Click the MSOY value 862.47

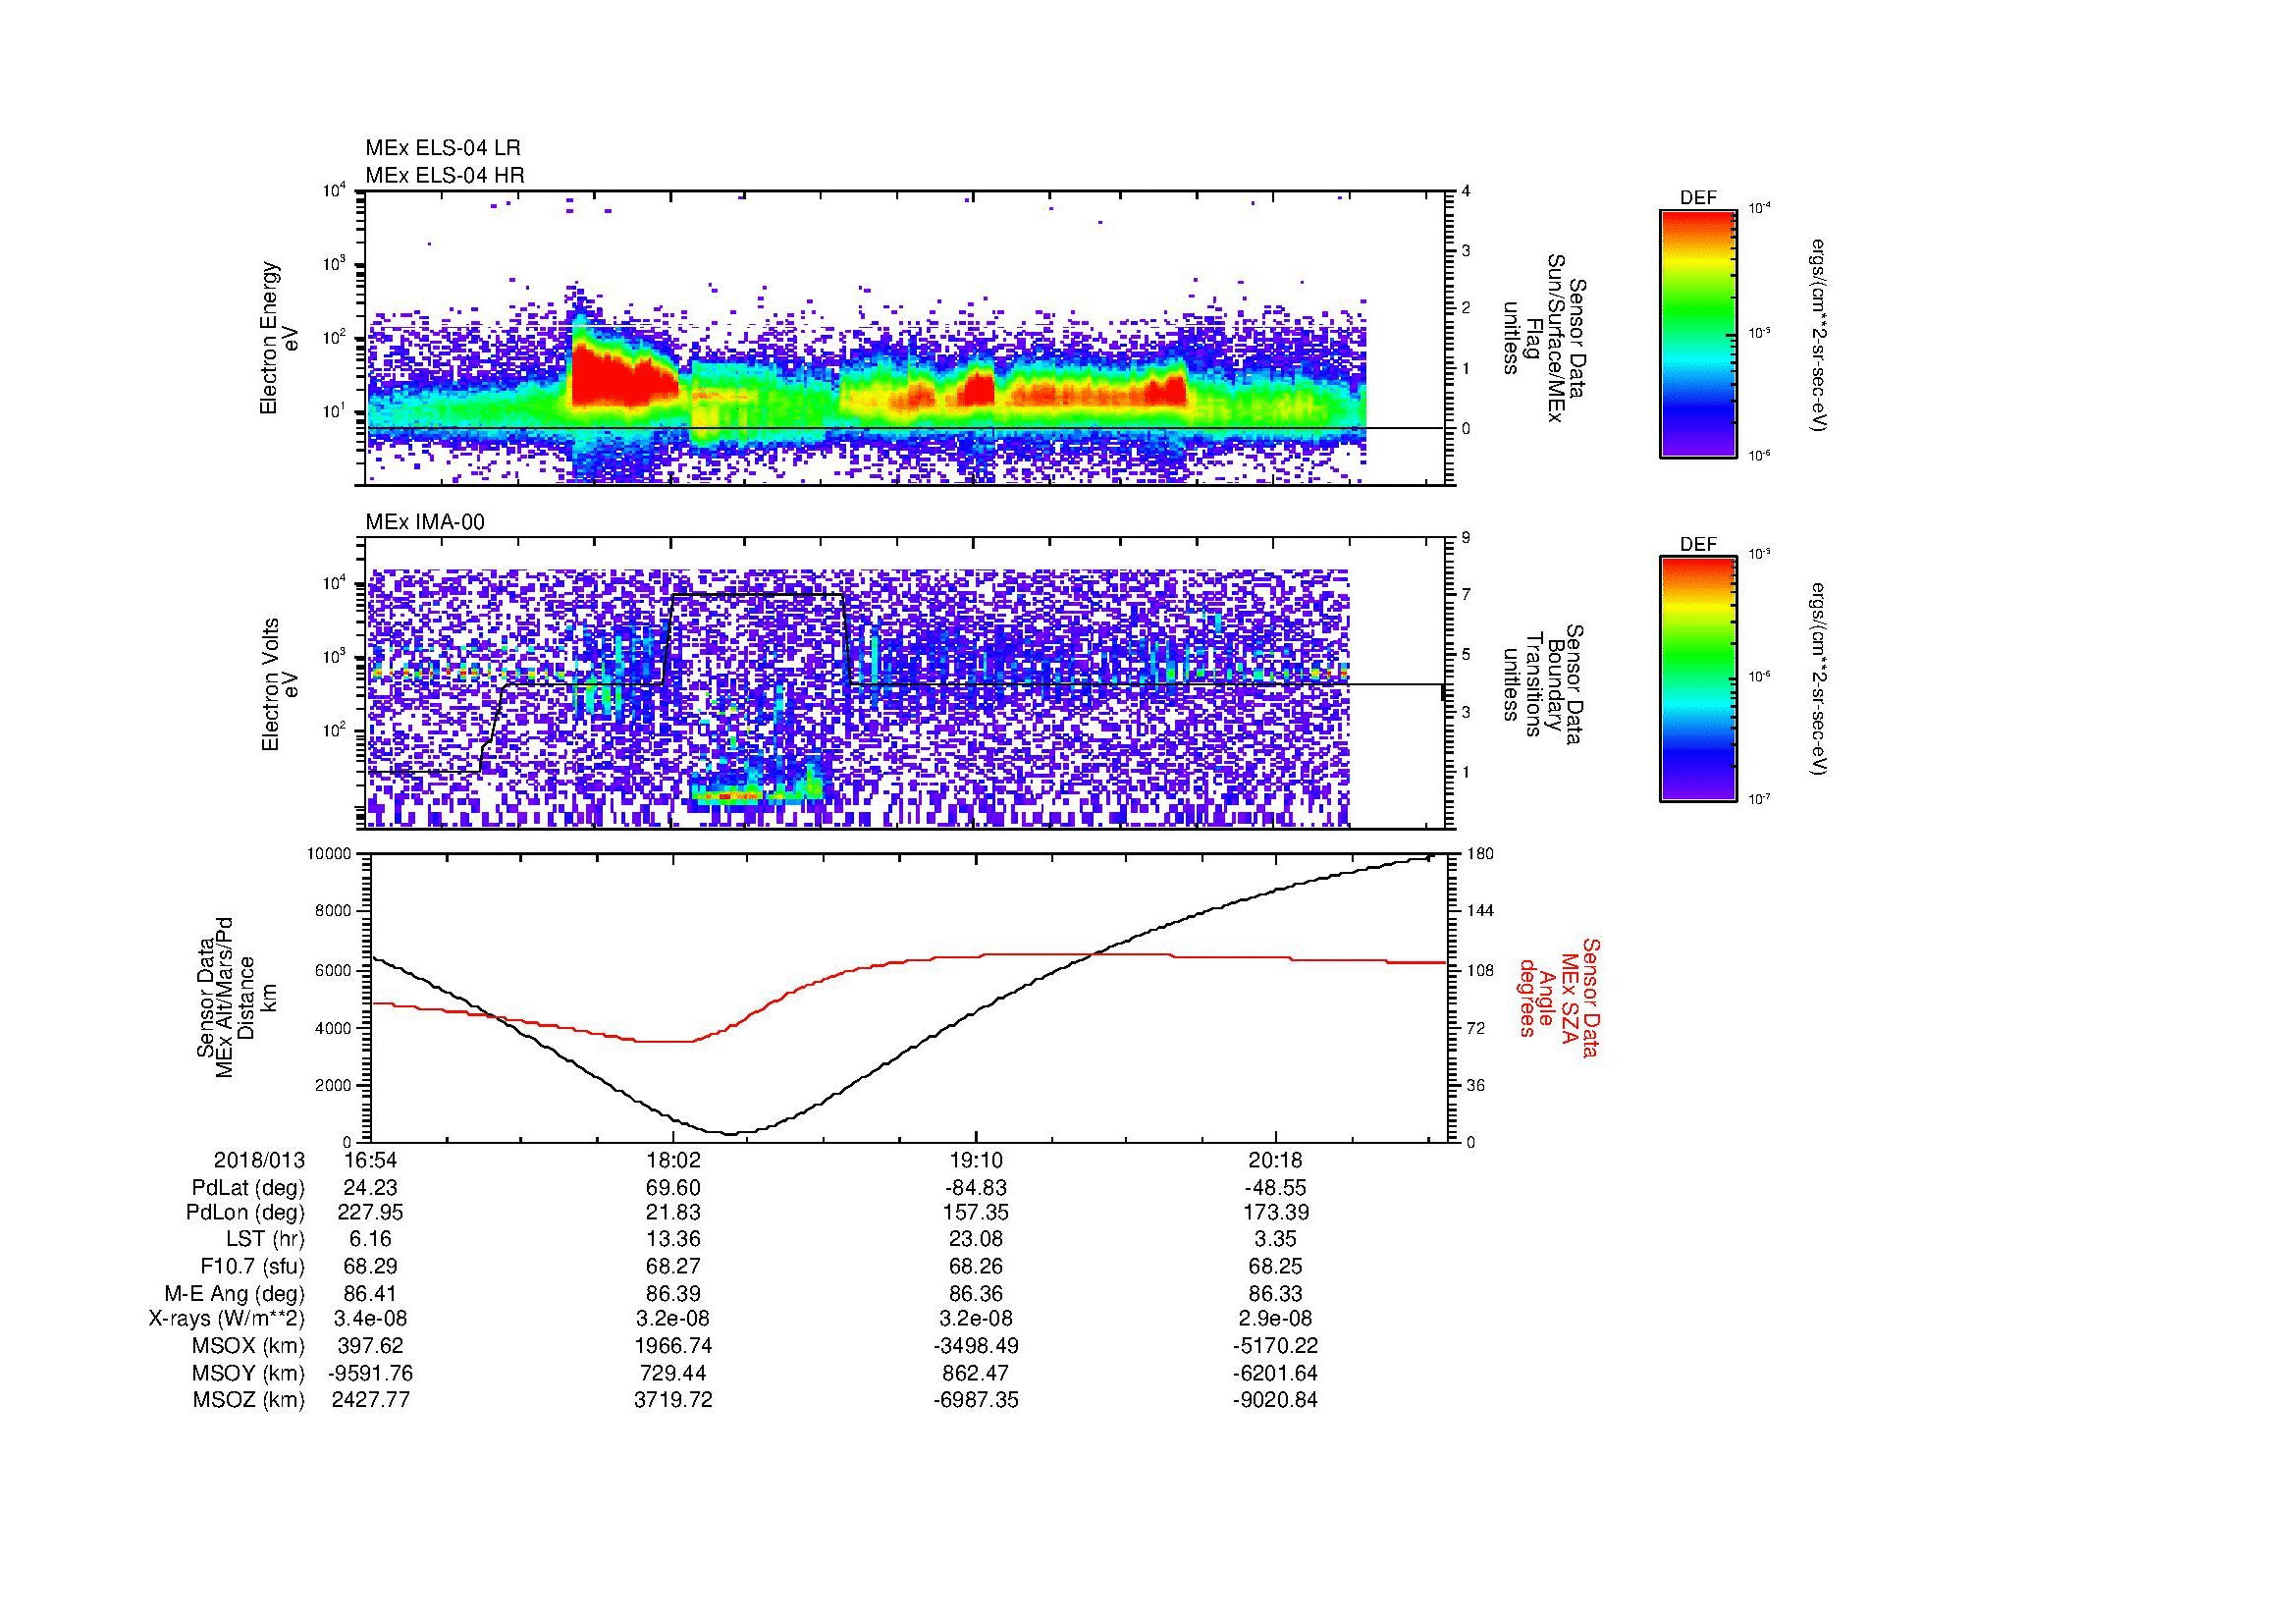coord(975,1373)
